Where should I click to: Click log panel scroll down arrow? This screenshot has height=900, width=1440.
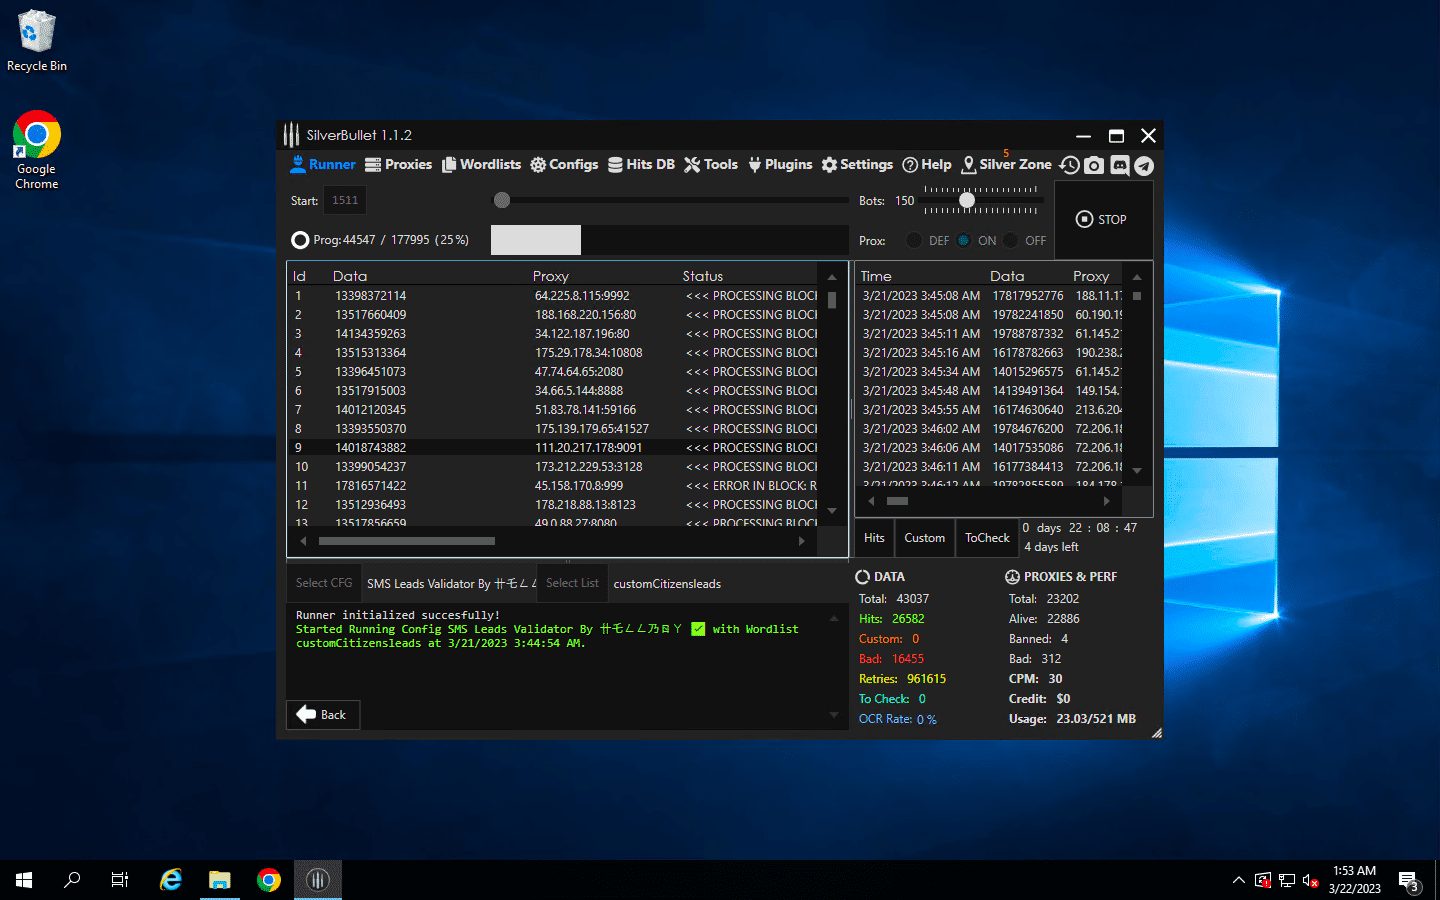[x=834, y=715]
